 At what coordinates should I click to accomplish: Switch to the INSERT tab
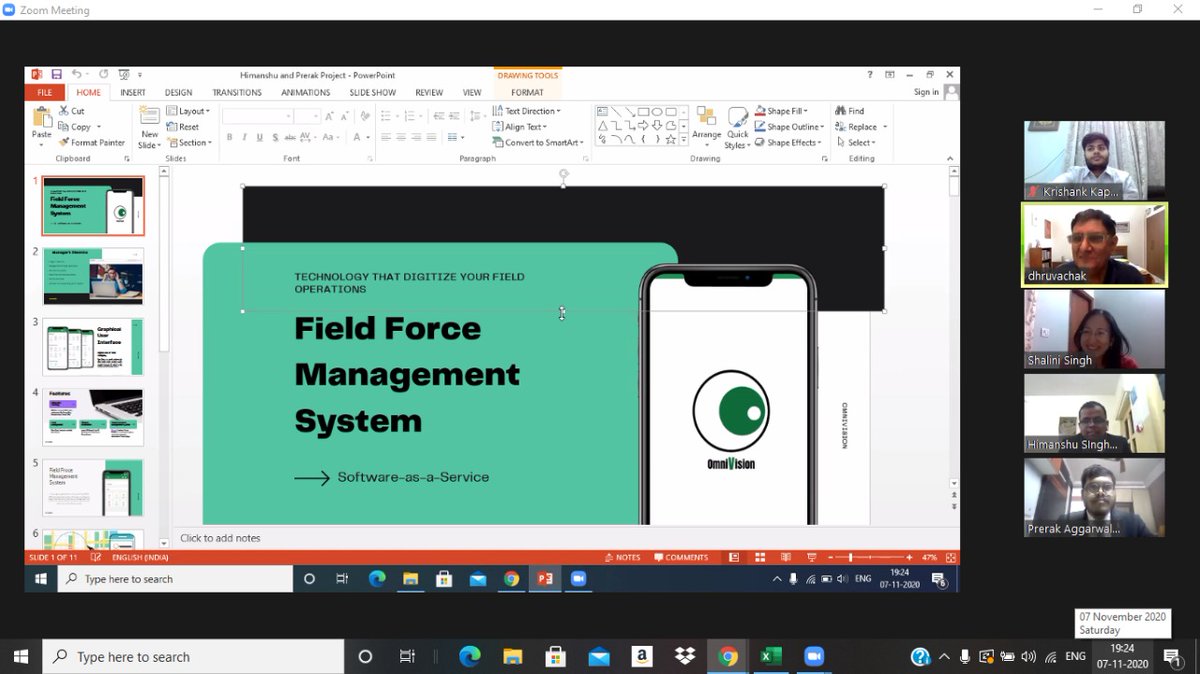click(133, 92)
